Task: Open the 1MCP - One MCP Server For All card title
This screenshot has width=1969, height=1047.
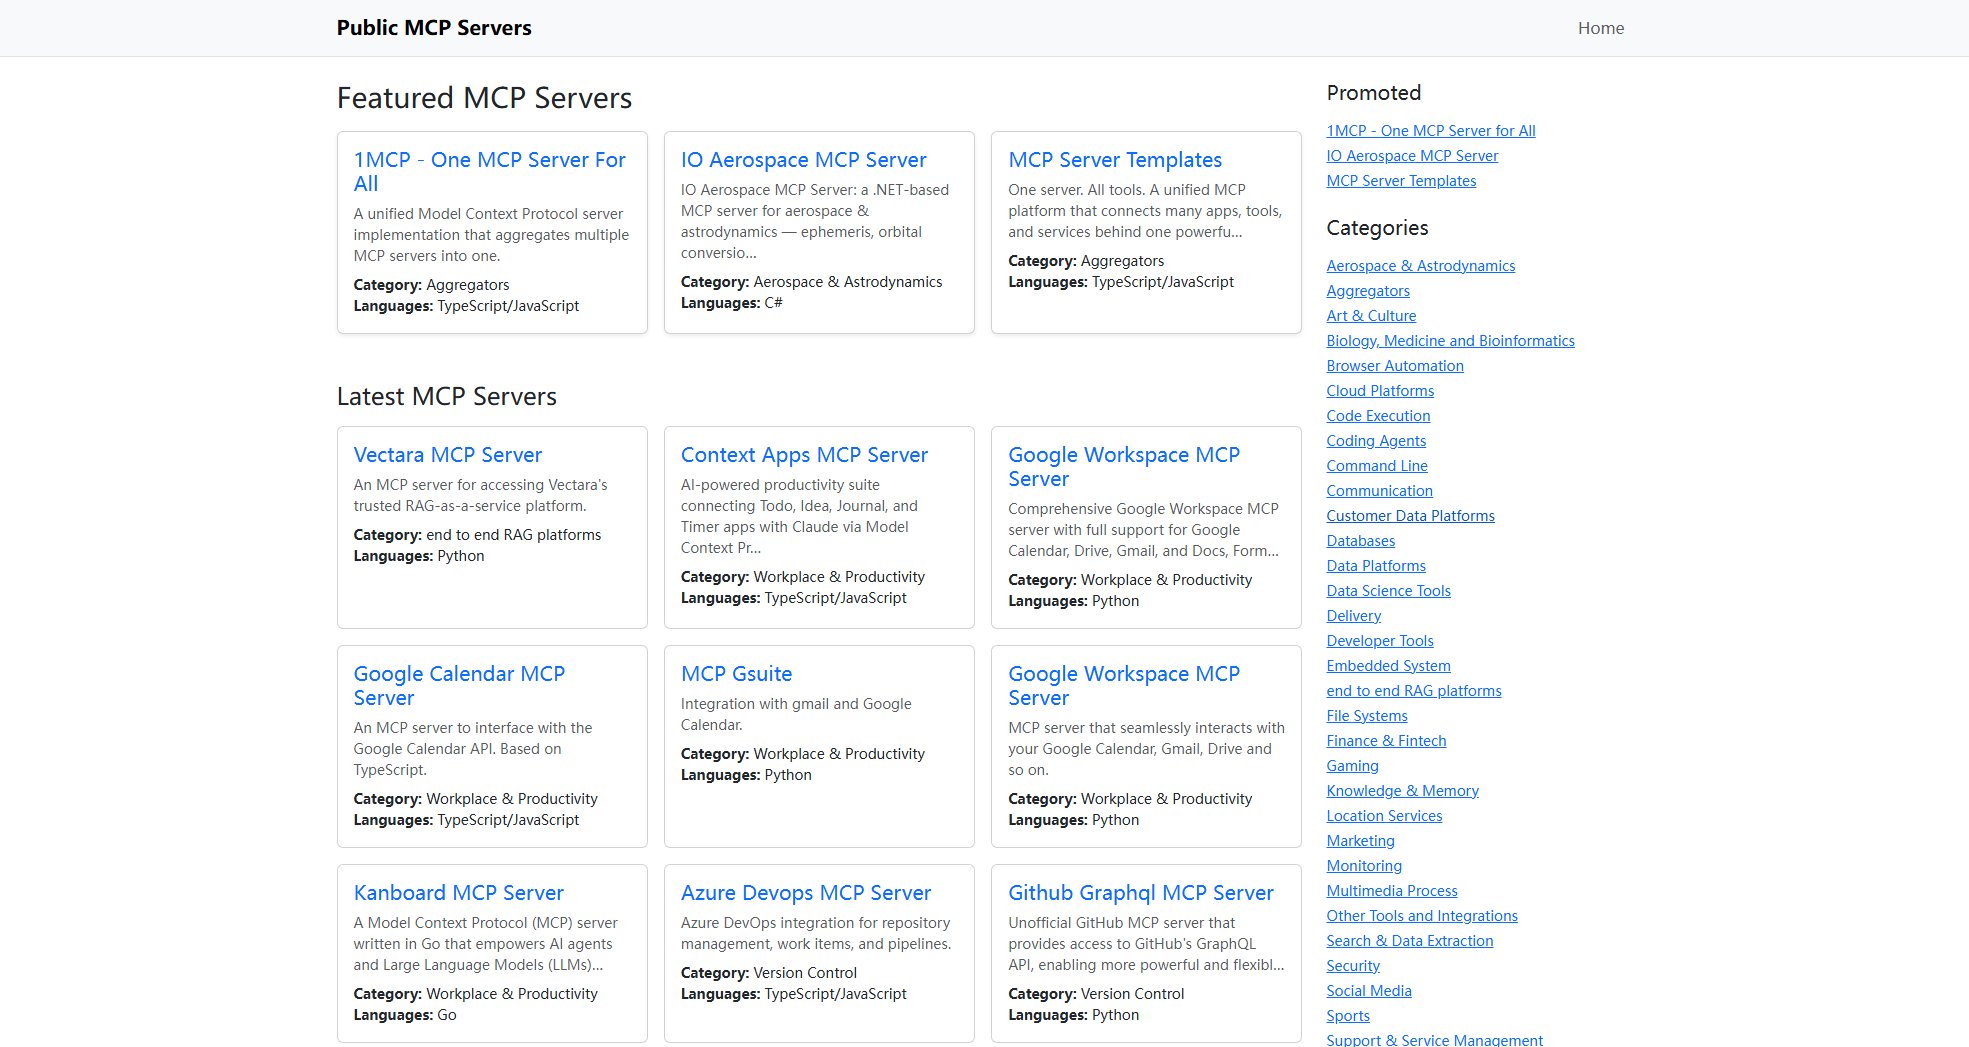Action: pos(489,172)
